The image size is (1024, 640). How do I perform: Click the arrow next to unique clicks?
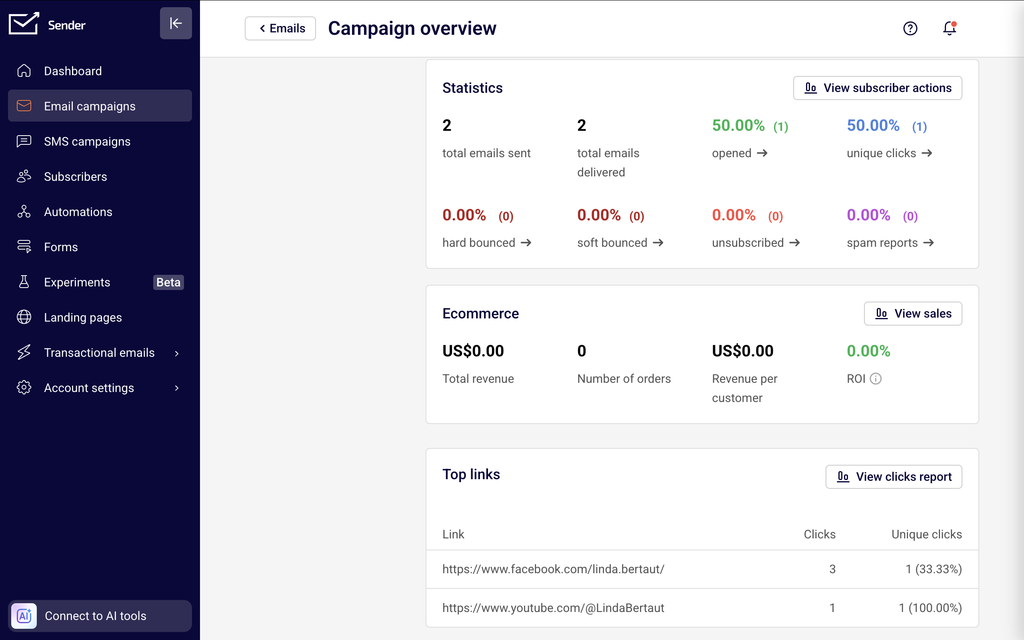coord(927,153)
